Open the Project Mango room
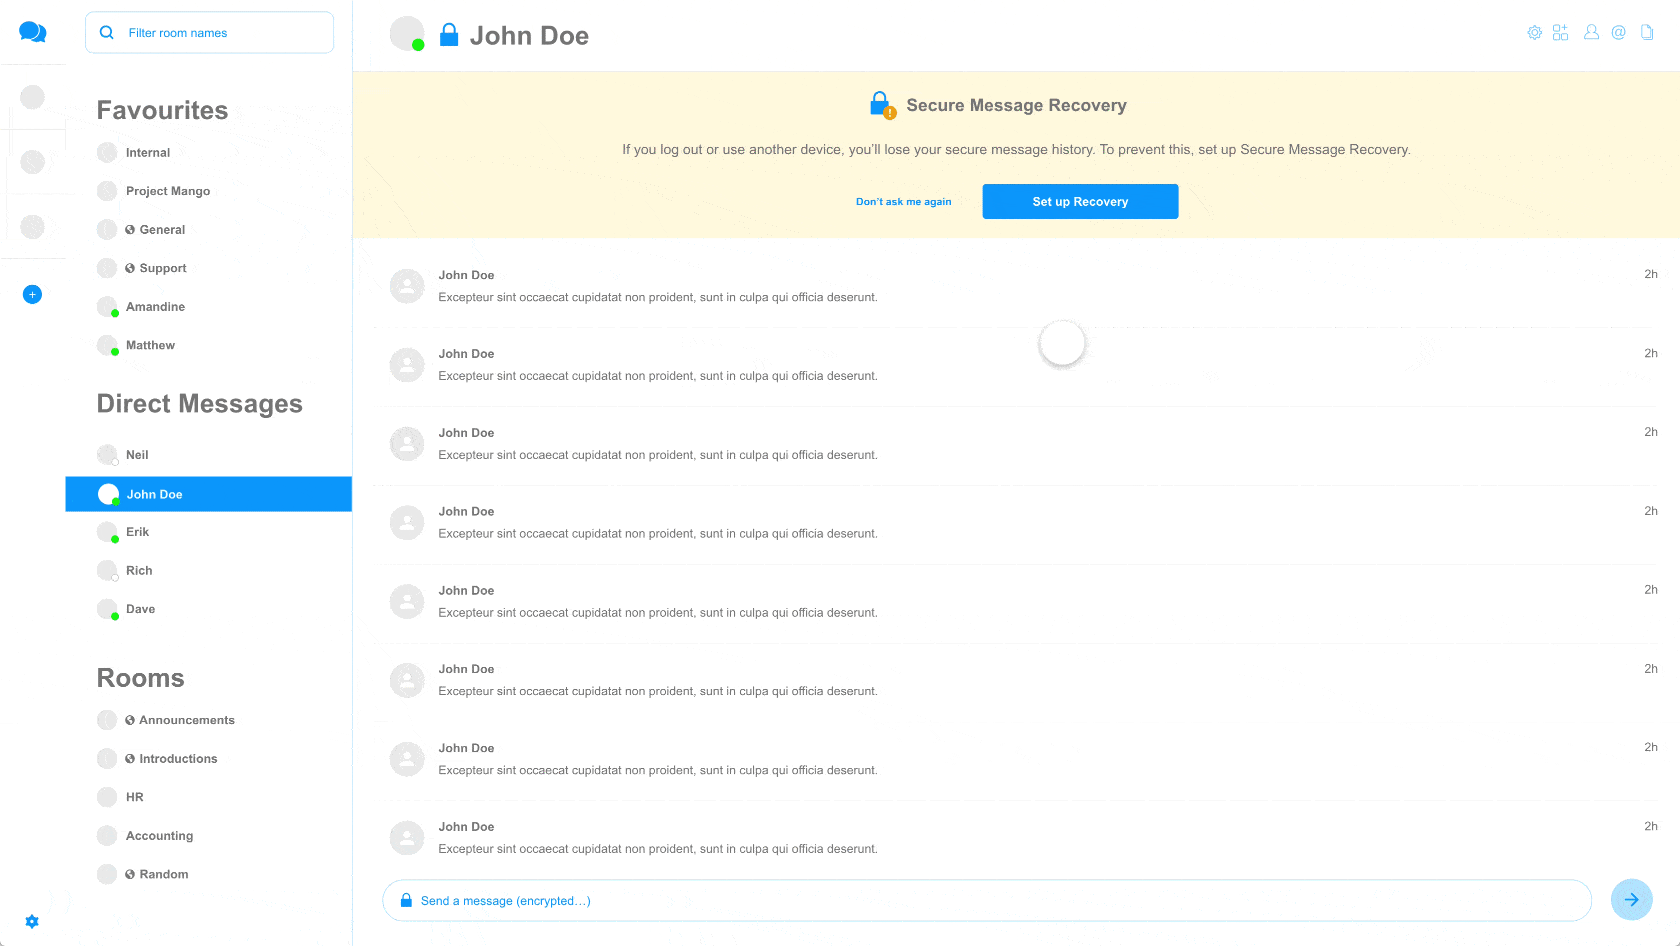The width and height of the screenshot is (1680, 946). point(167,191)
